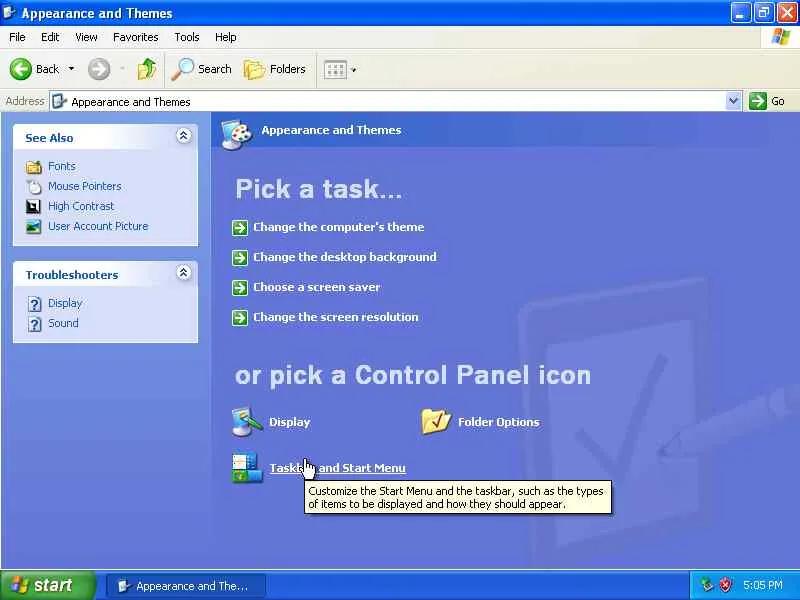Viewport: 800px width, 600px height.
Task: Click the Taskbar and Start Menu icon
Action: [x=247, y=468]
